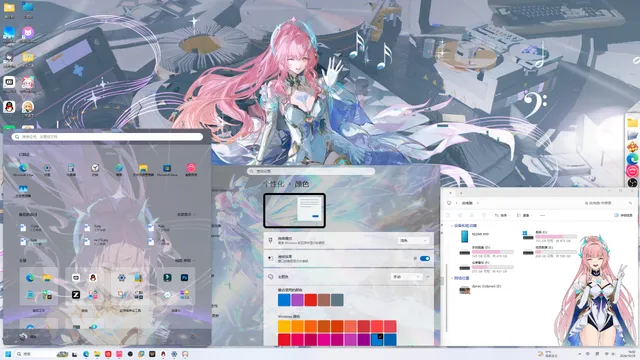Screen dimensions: 640x360
Task: Click show more button for recommended items
Action: (186, 214)
